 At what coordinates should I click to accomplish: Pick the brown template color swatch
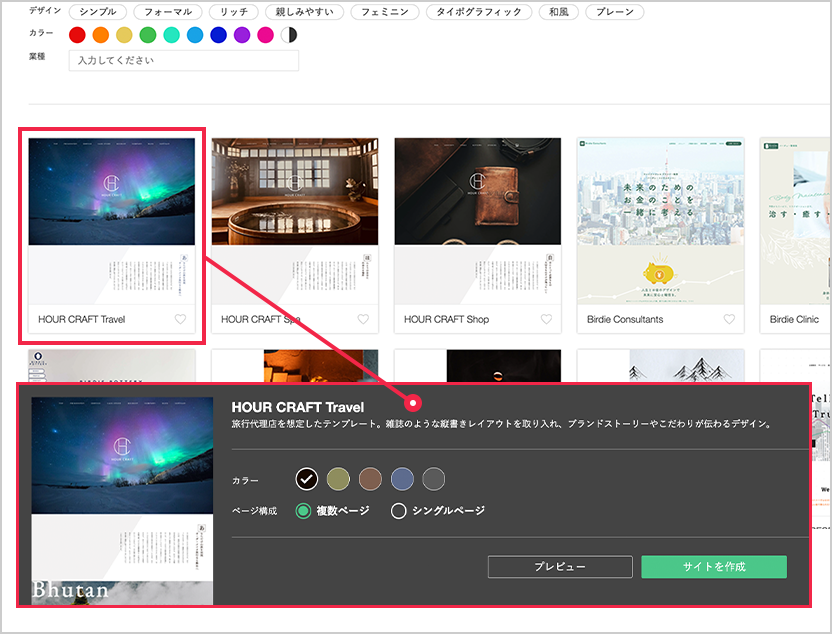pos(370,479)
